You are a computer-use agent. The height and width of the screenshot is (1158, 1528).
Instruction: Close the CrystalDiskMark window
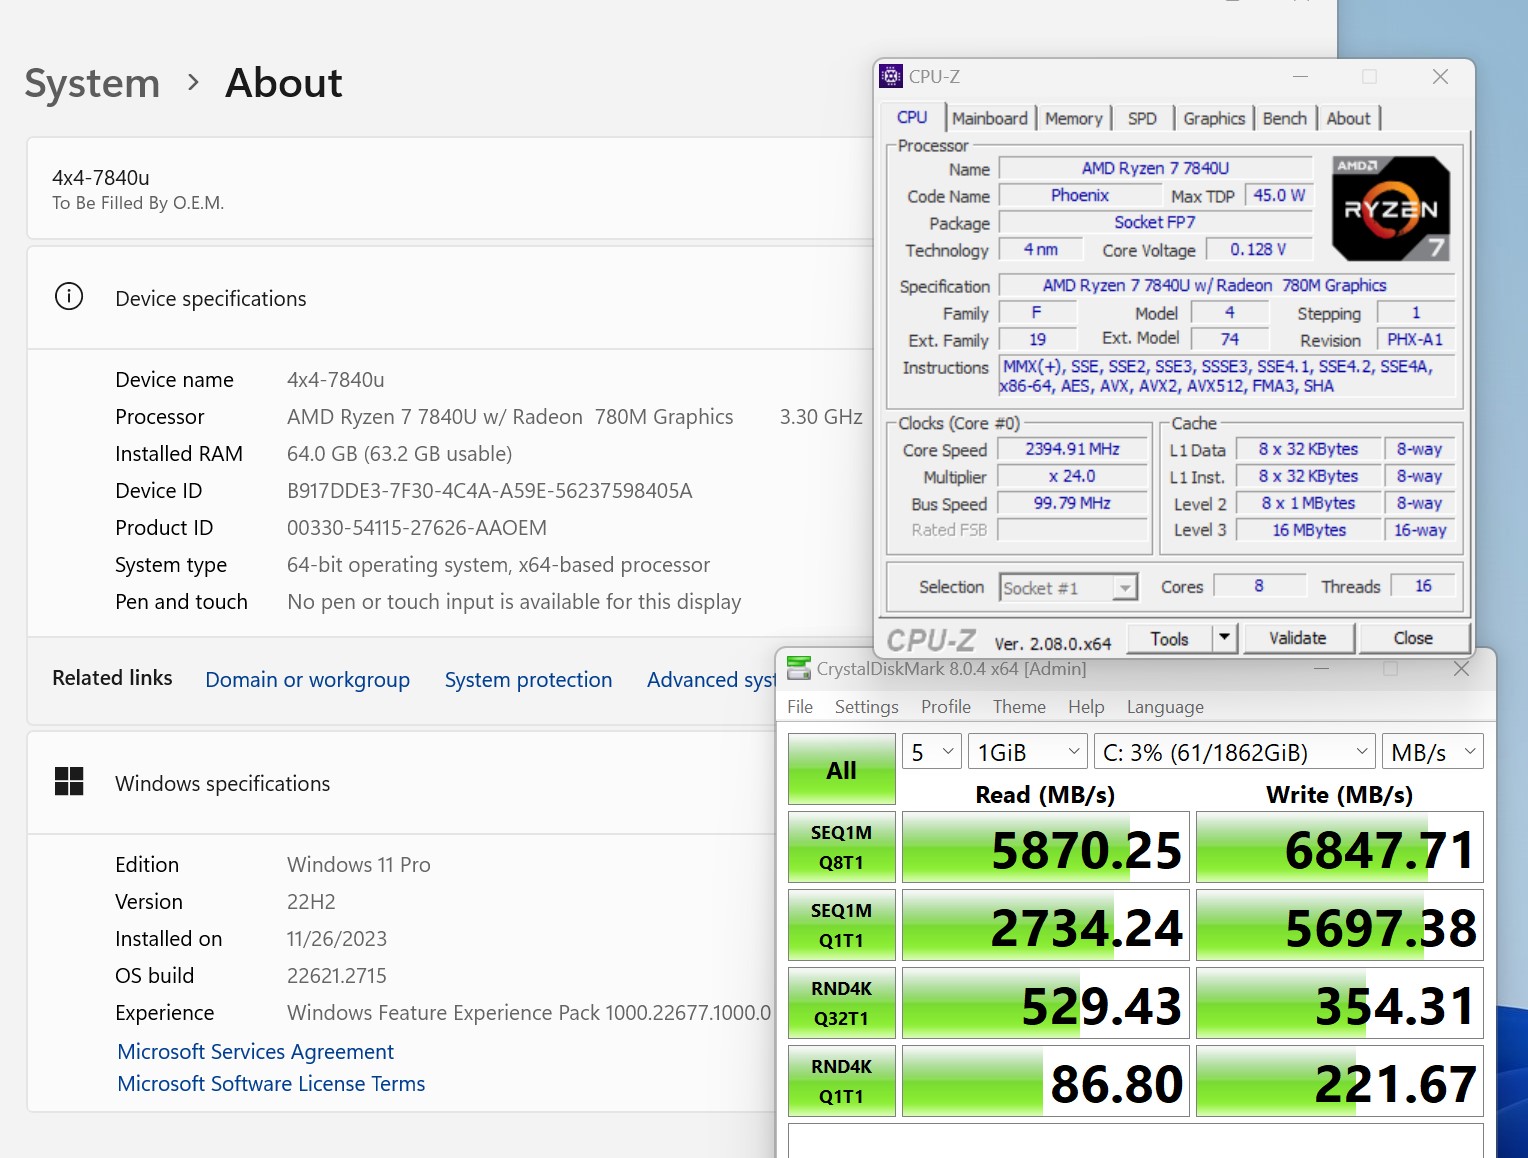[1461, 669]
